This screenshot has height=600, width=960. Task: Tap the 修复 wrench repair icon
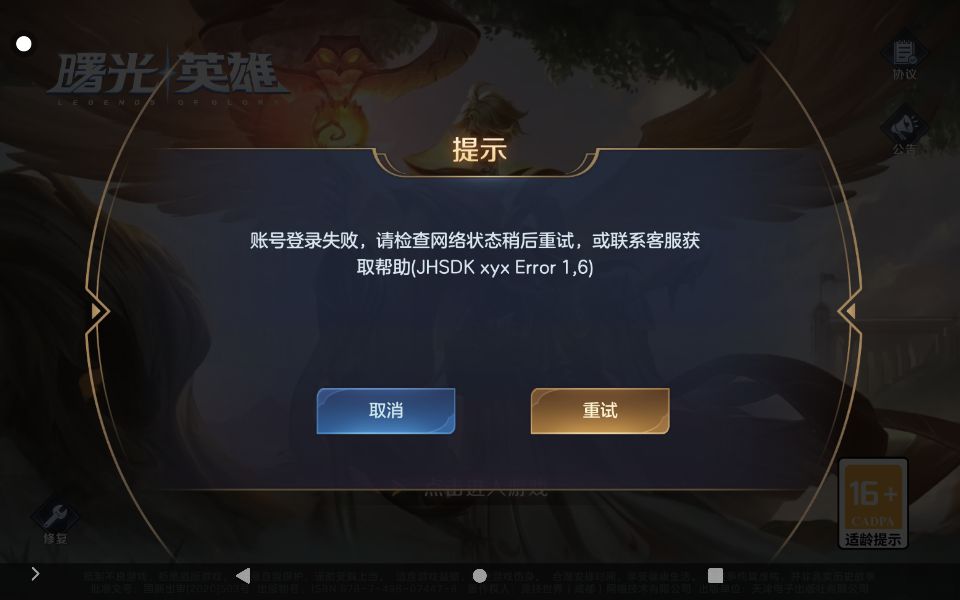tap(55, 522)
